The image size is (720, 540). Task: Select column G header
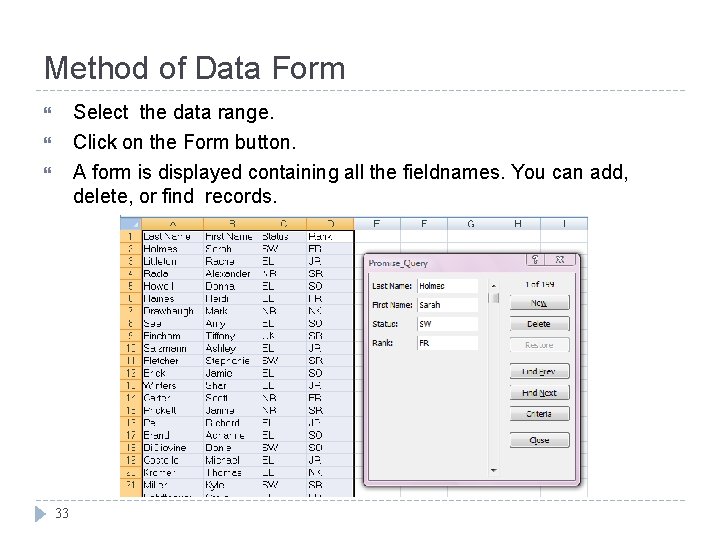(471, 224)
